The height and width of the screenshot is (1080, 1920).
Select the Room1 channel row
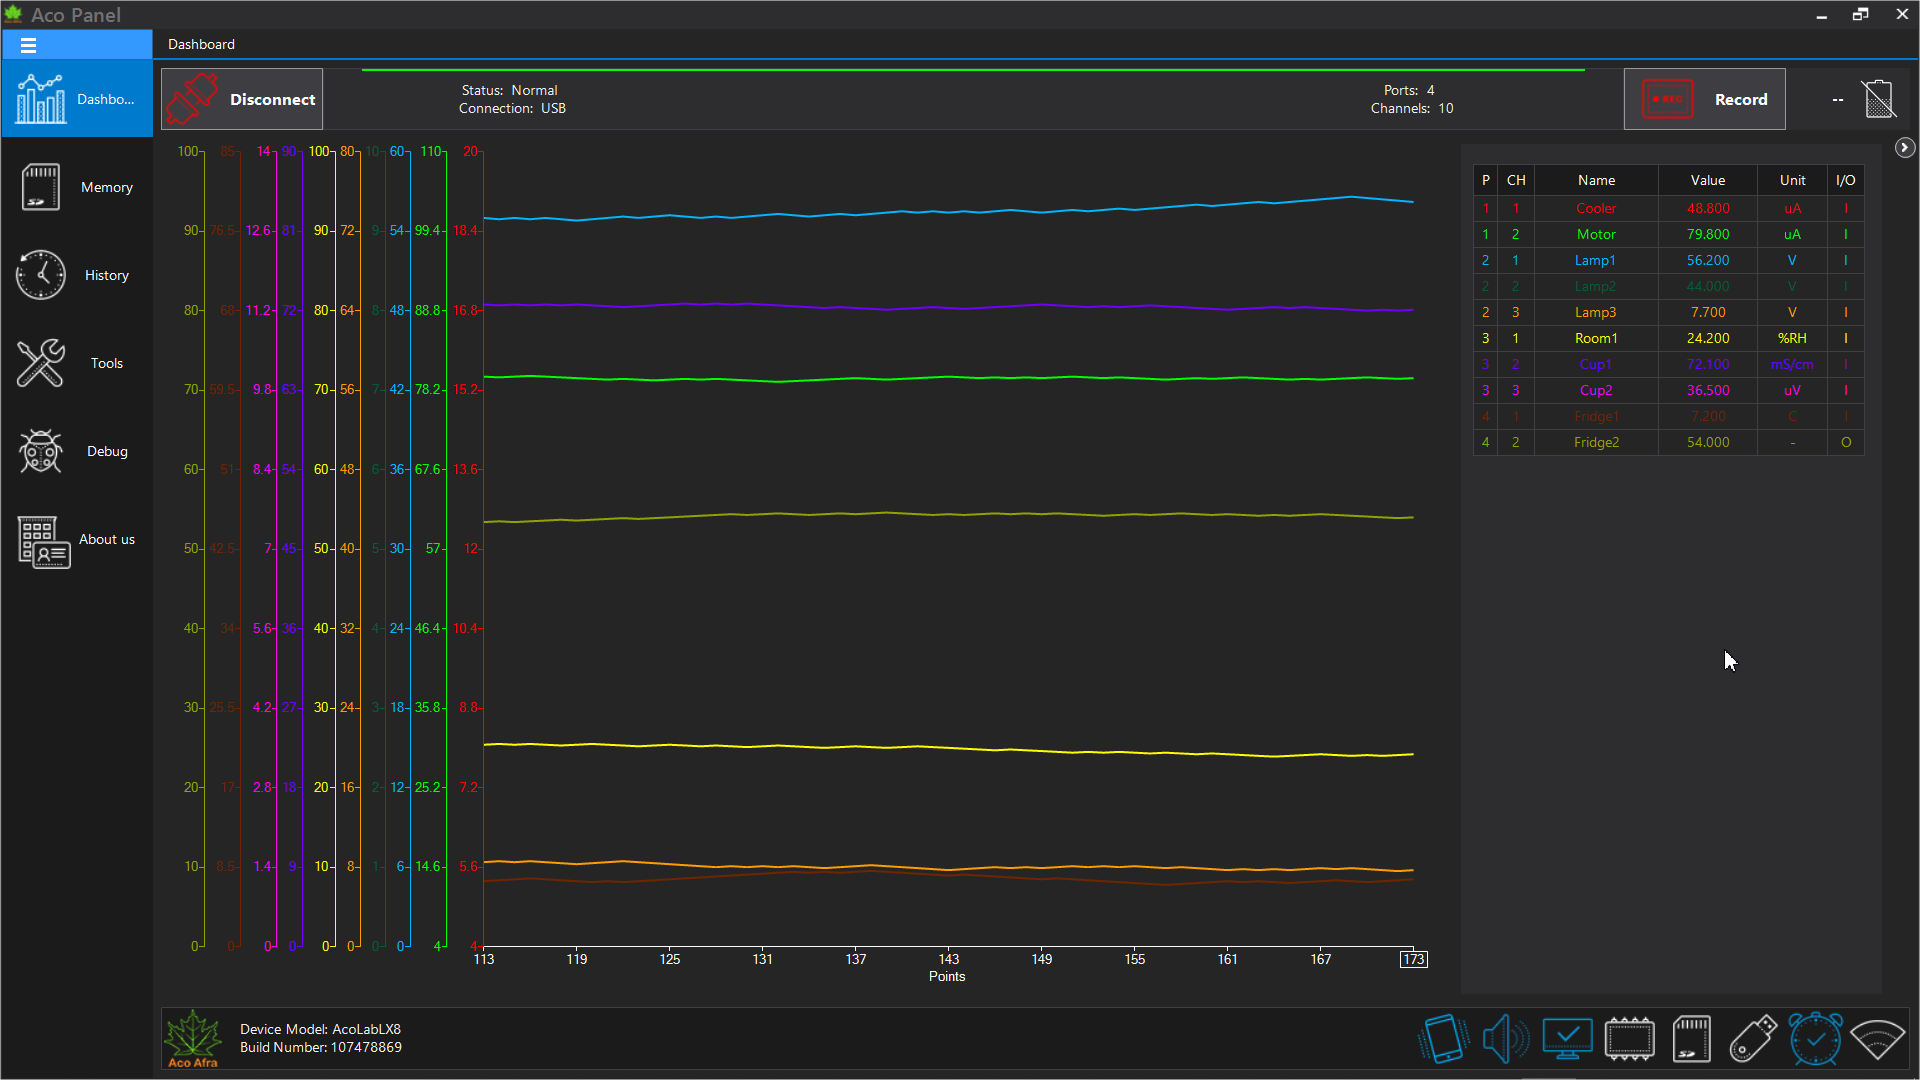1668,338
